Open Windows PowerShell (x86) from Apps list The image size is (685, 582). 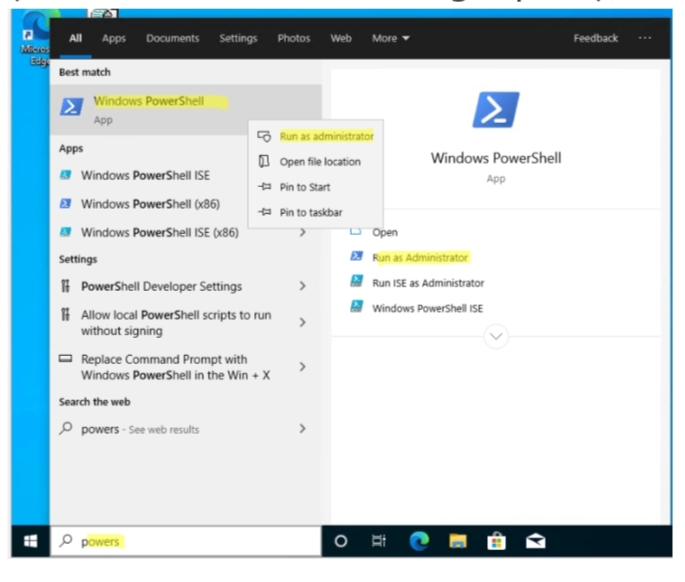(150, 204)
